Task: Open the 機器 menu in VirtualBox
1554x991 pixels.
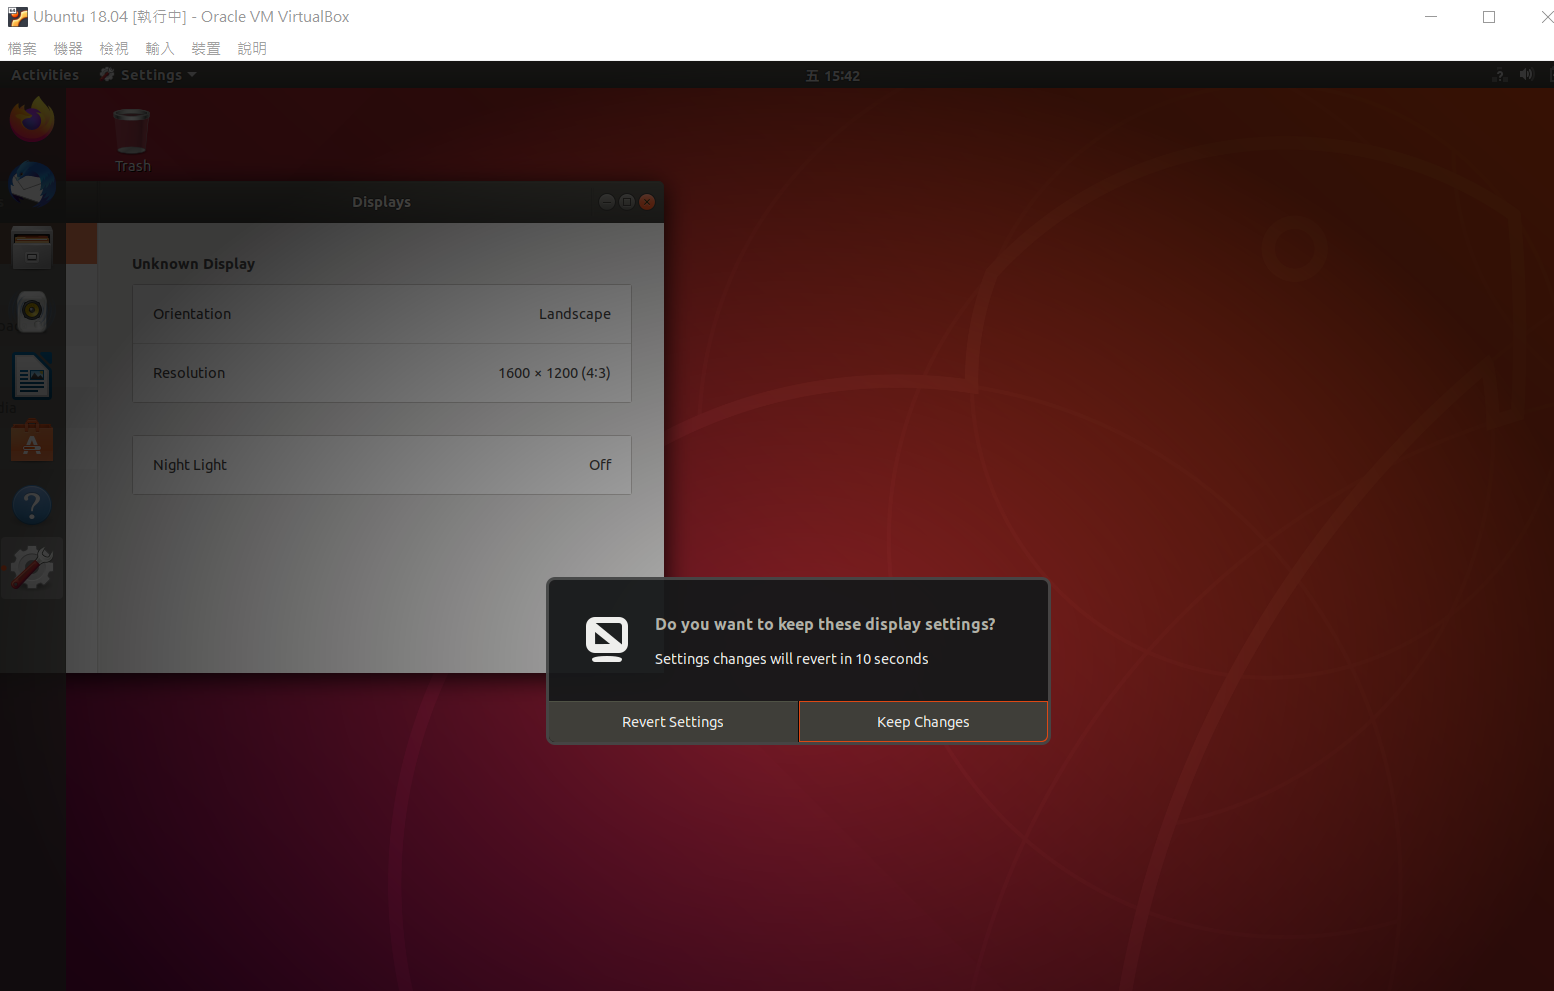Action: click(68, 48)
